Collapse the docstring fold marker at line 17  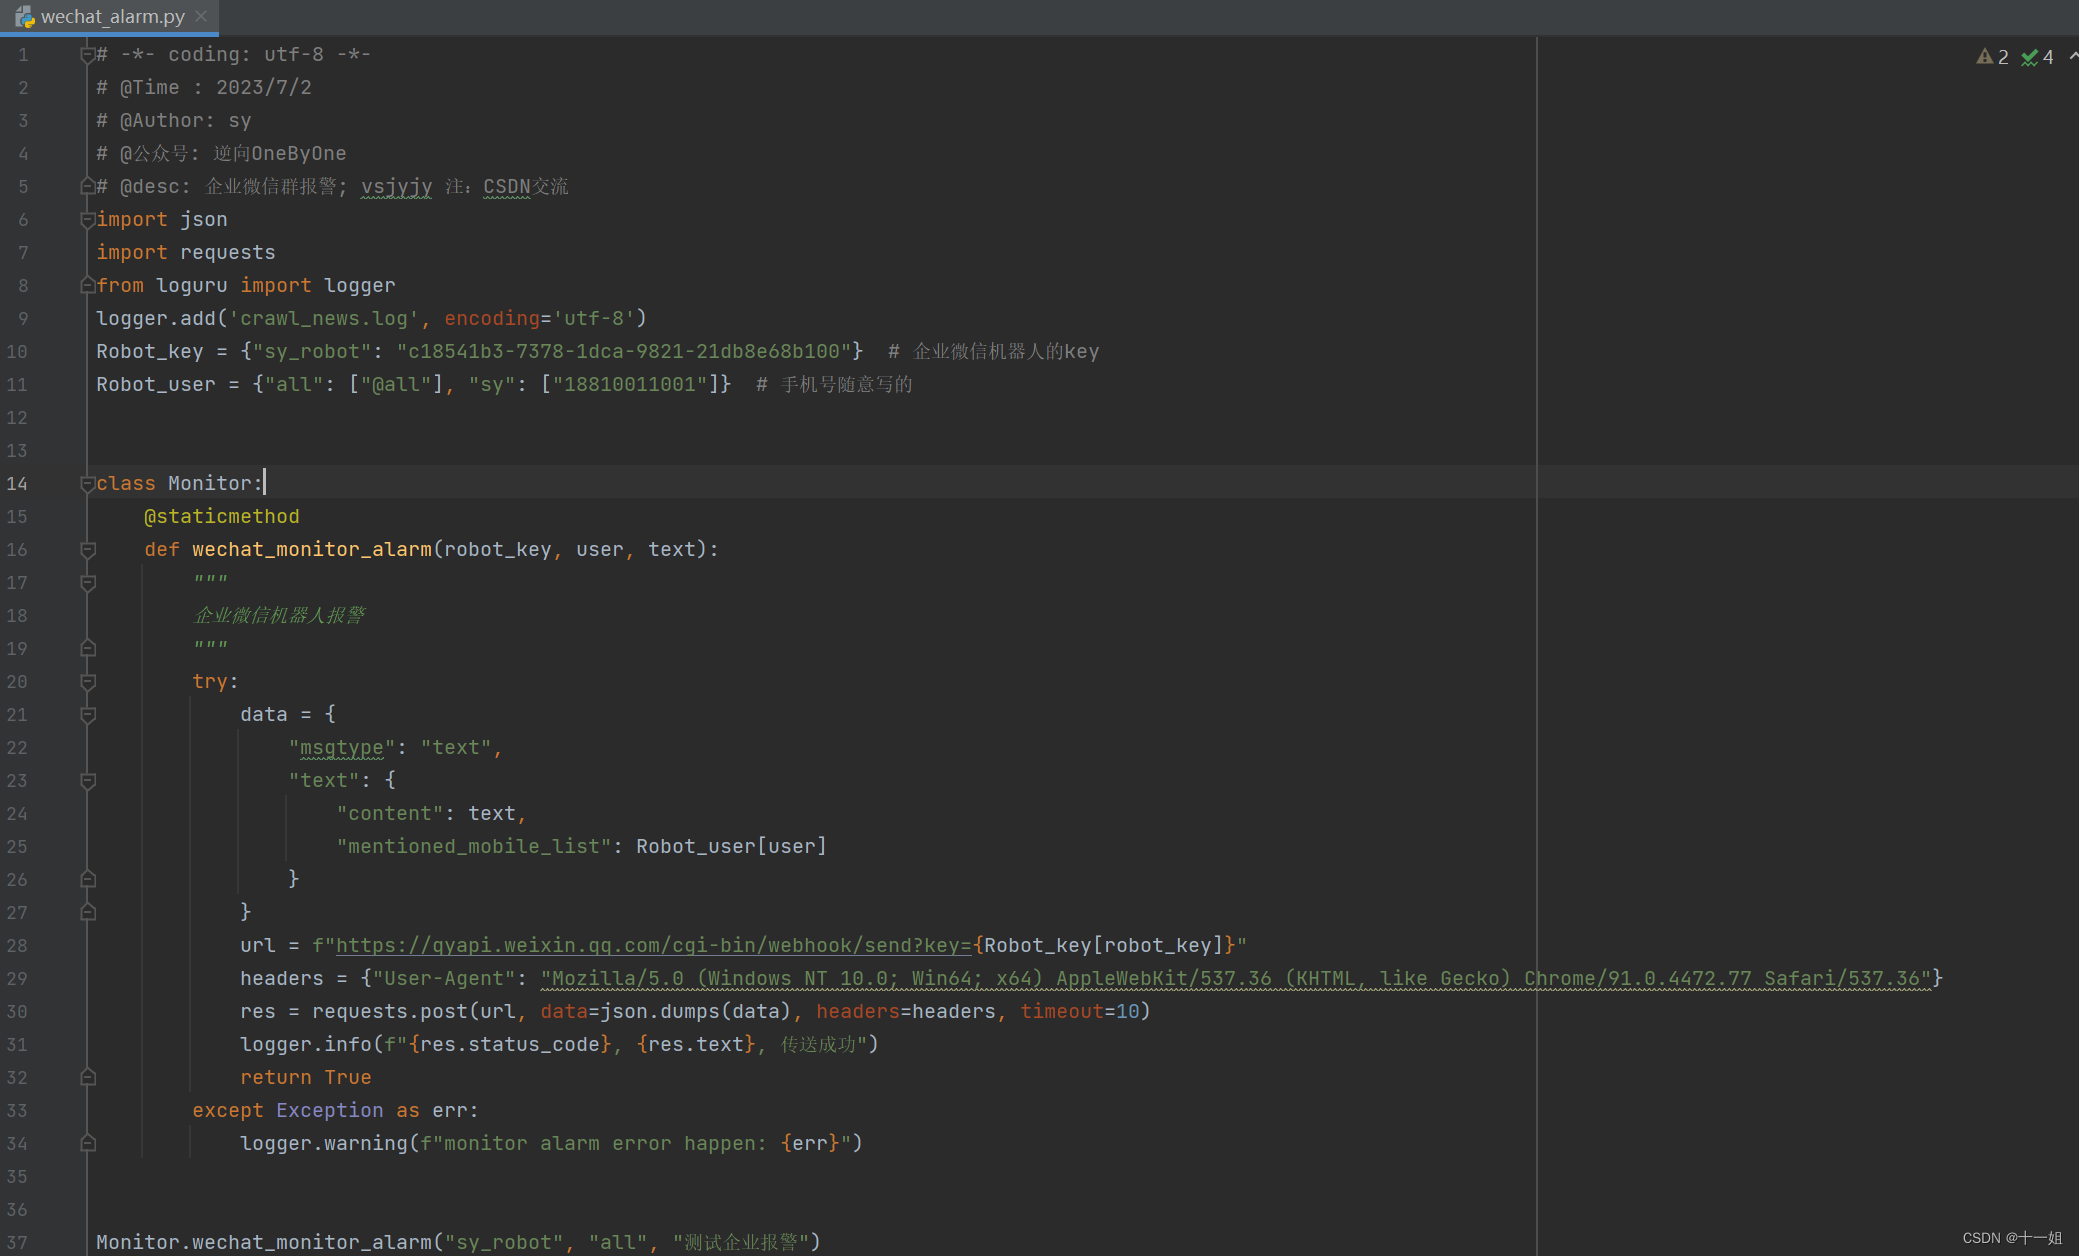(88, 583)
